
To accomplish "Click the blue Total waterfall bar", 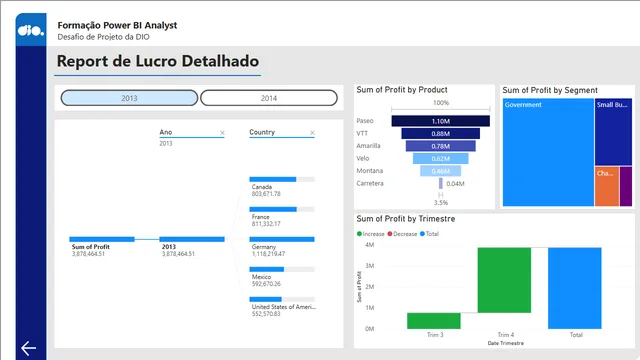I will (x=575, y=288).
